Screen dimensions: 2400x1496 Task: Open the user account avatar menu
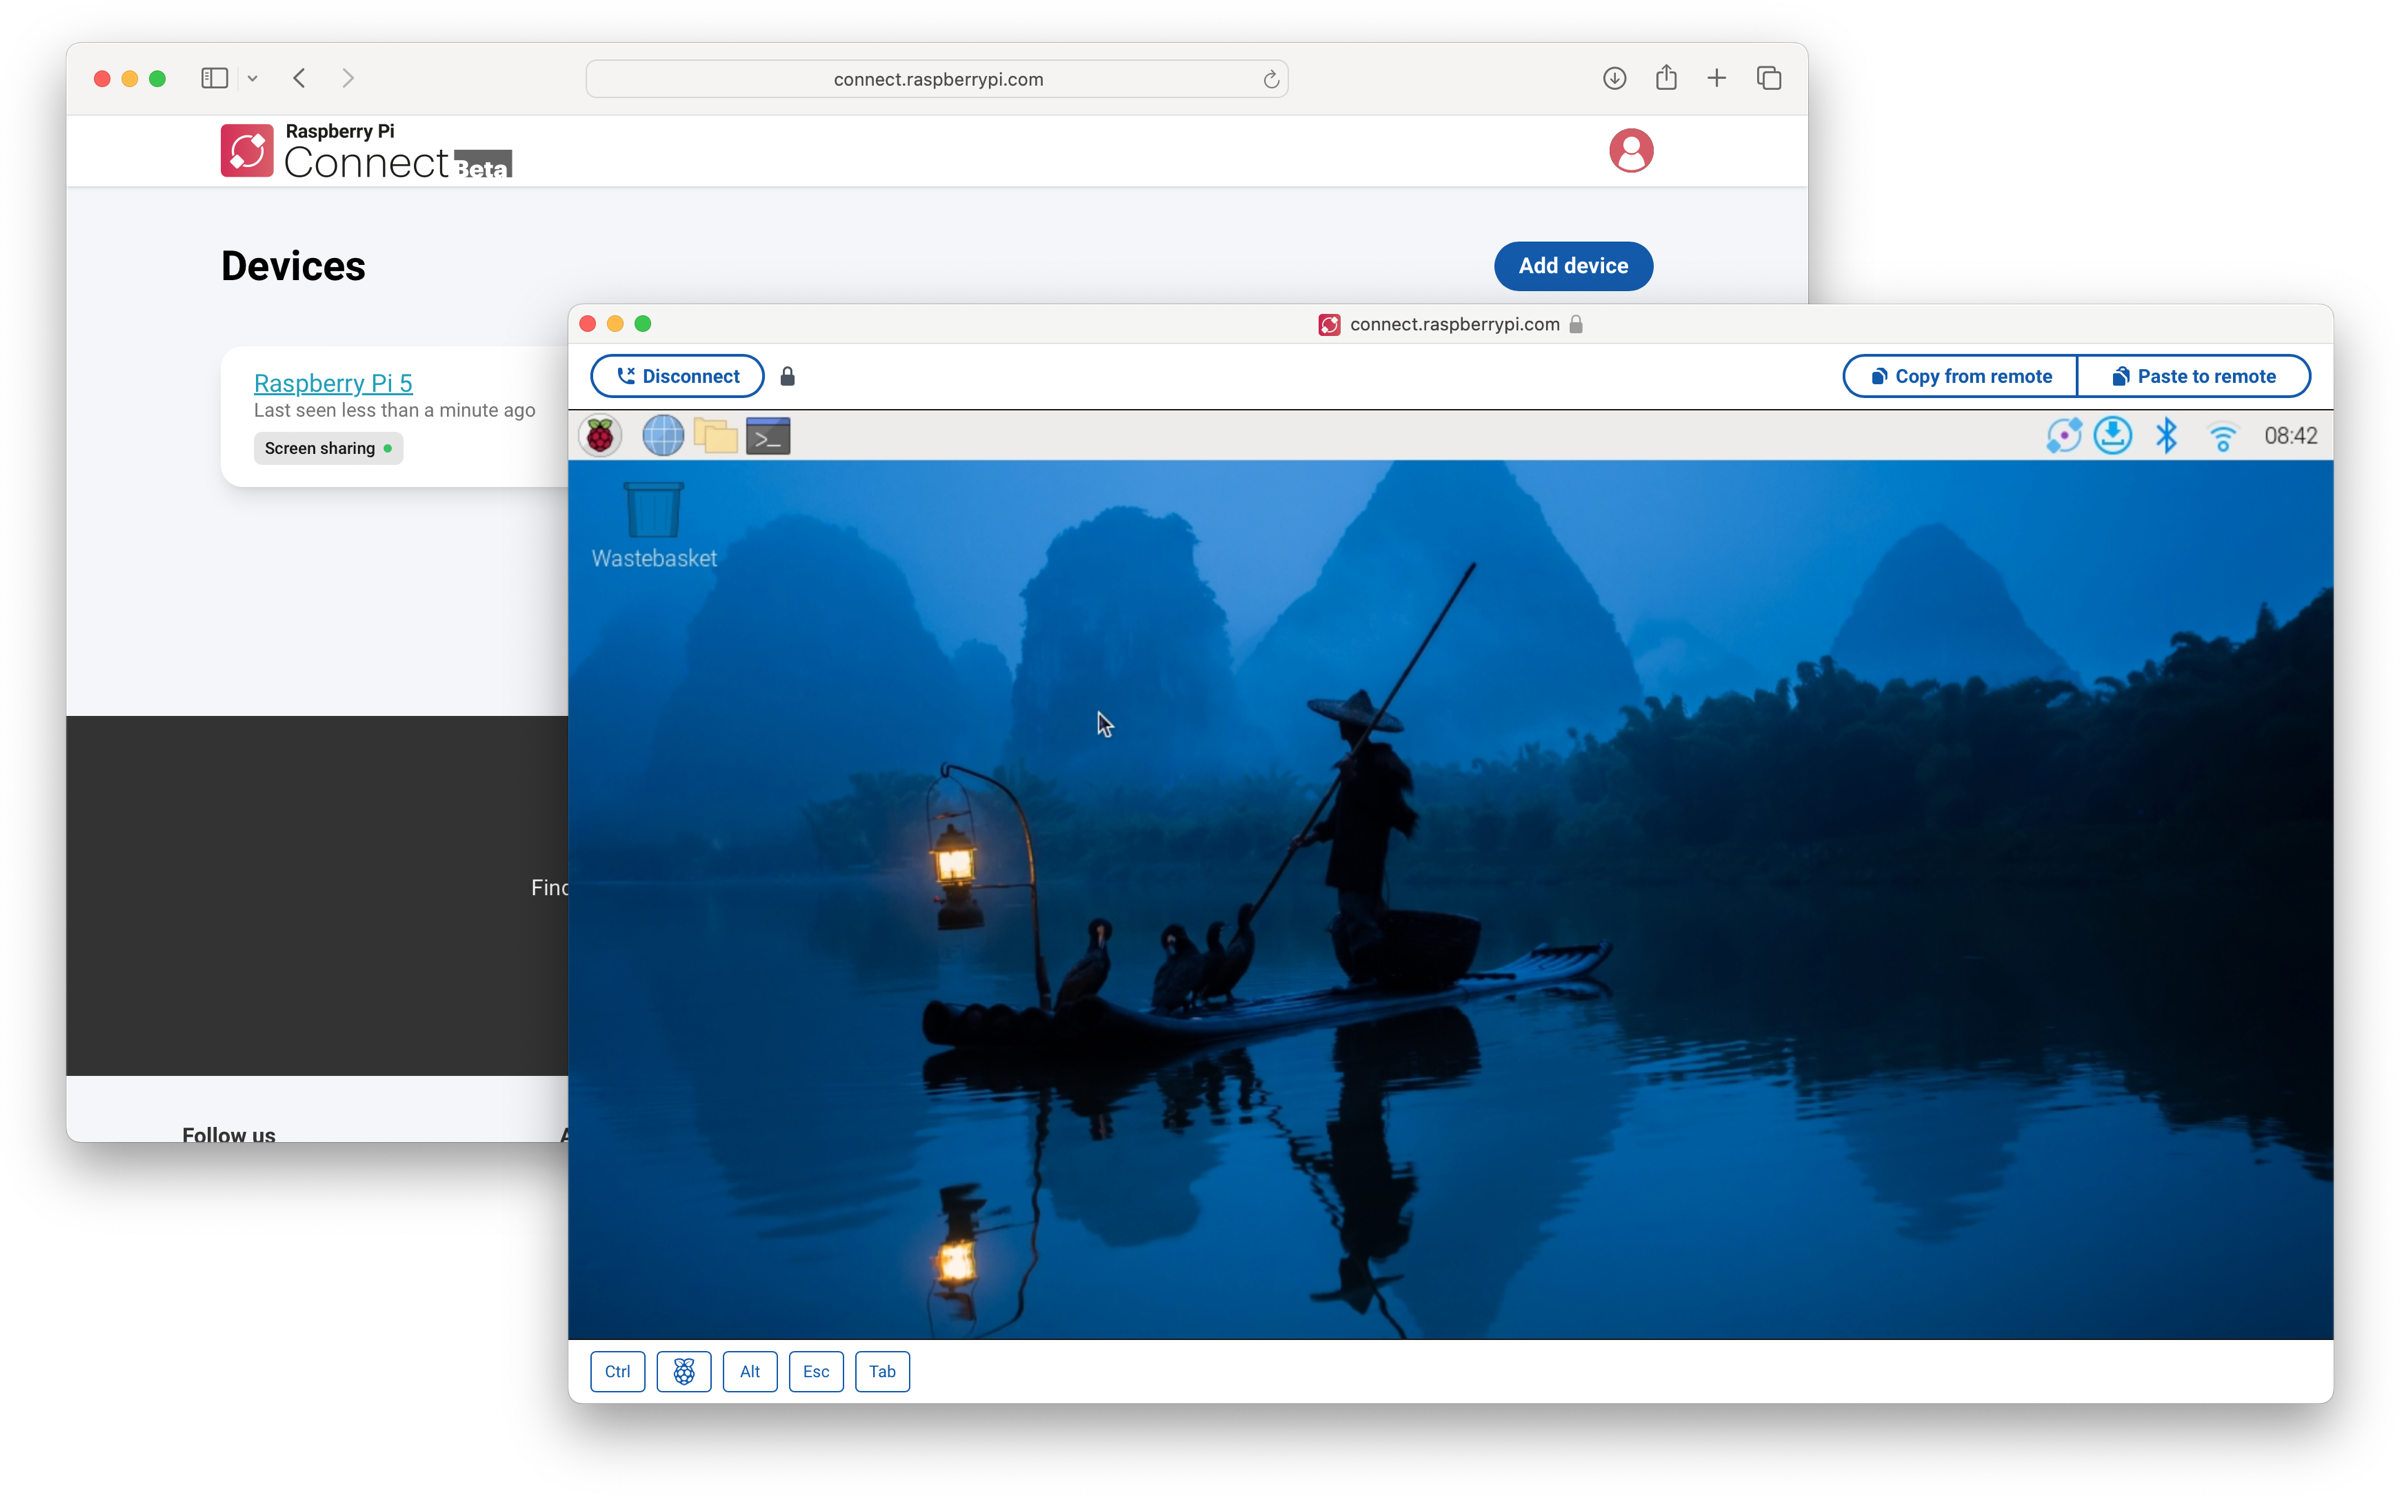1630,151
